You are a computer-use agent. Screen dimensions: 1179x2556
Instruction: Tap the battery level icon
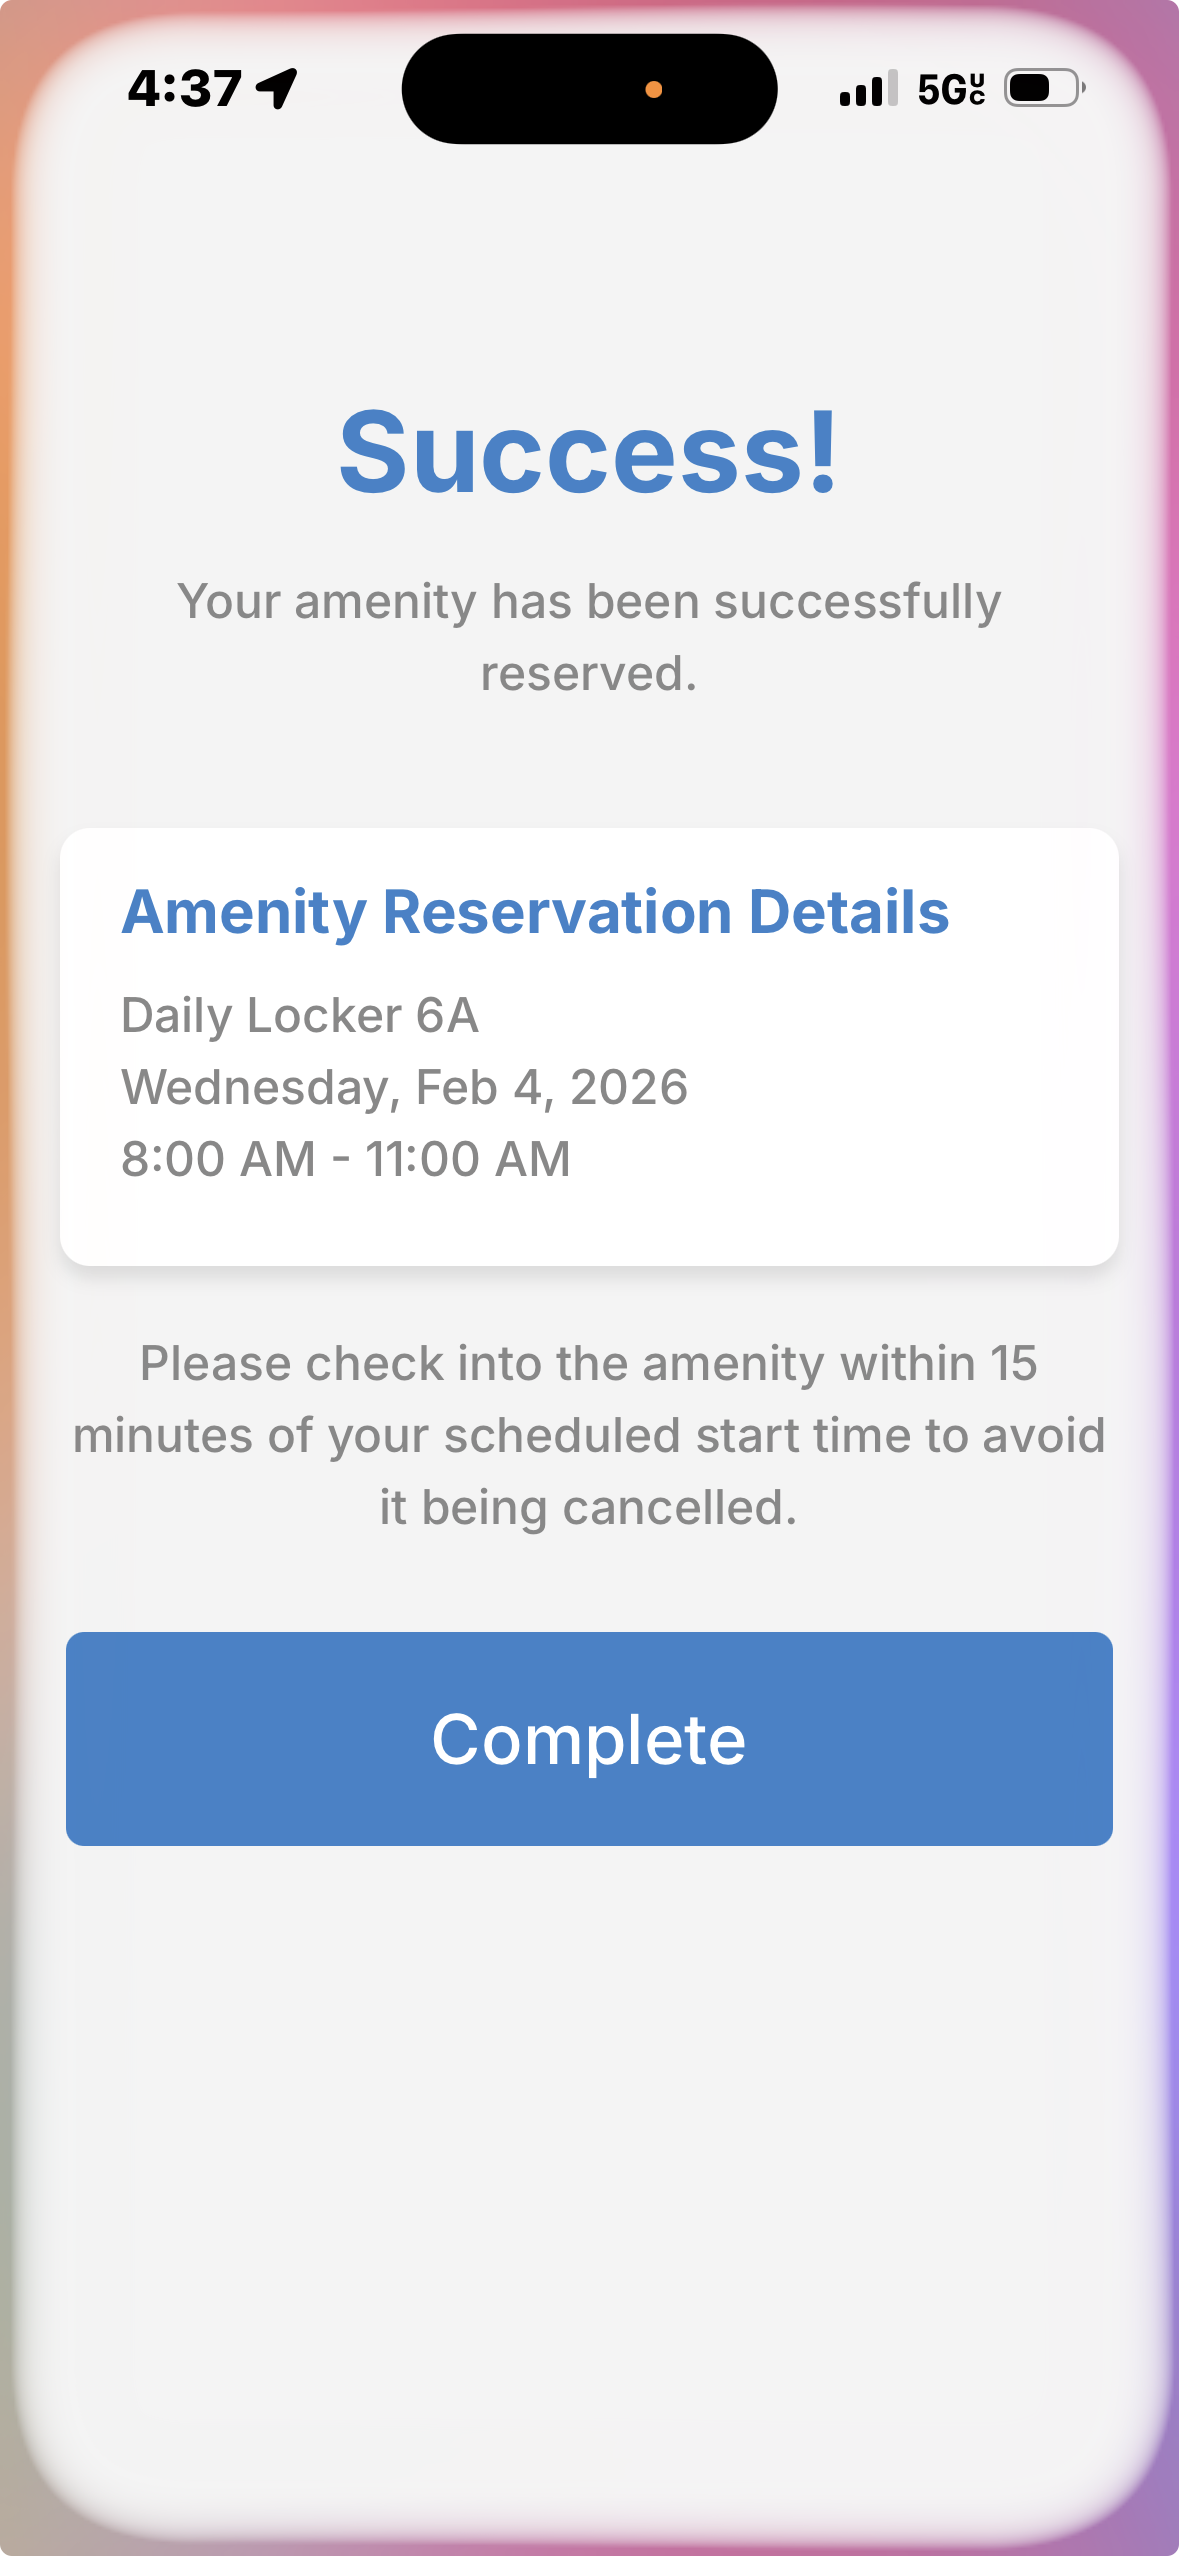(x=1044, y=88)
